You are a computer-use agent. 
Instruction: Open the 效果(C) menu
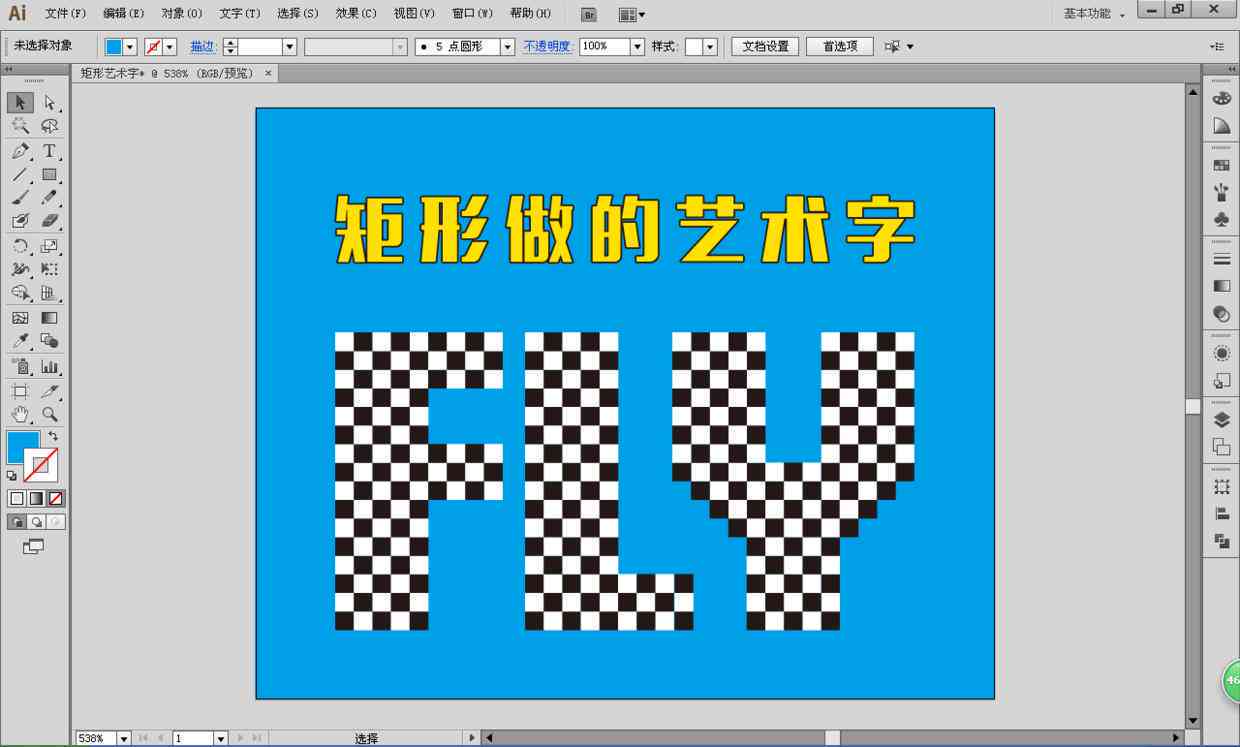pyautogui.click(x=356, y=14)
